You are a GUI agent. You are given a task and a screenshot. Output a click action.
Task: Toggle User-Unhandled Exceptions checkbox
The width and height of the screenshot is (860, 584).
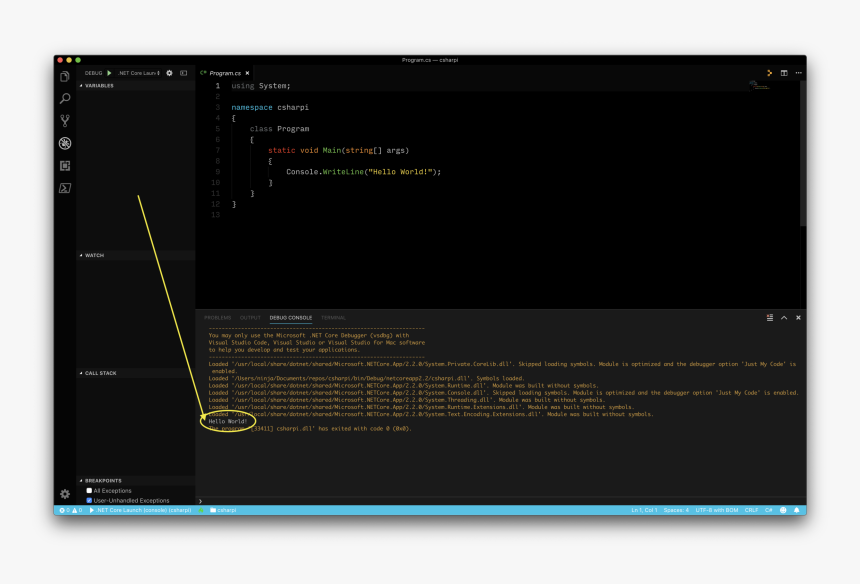[89, 501]
